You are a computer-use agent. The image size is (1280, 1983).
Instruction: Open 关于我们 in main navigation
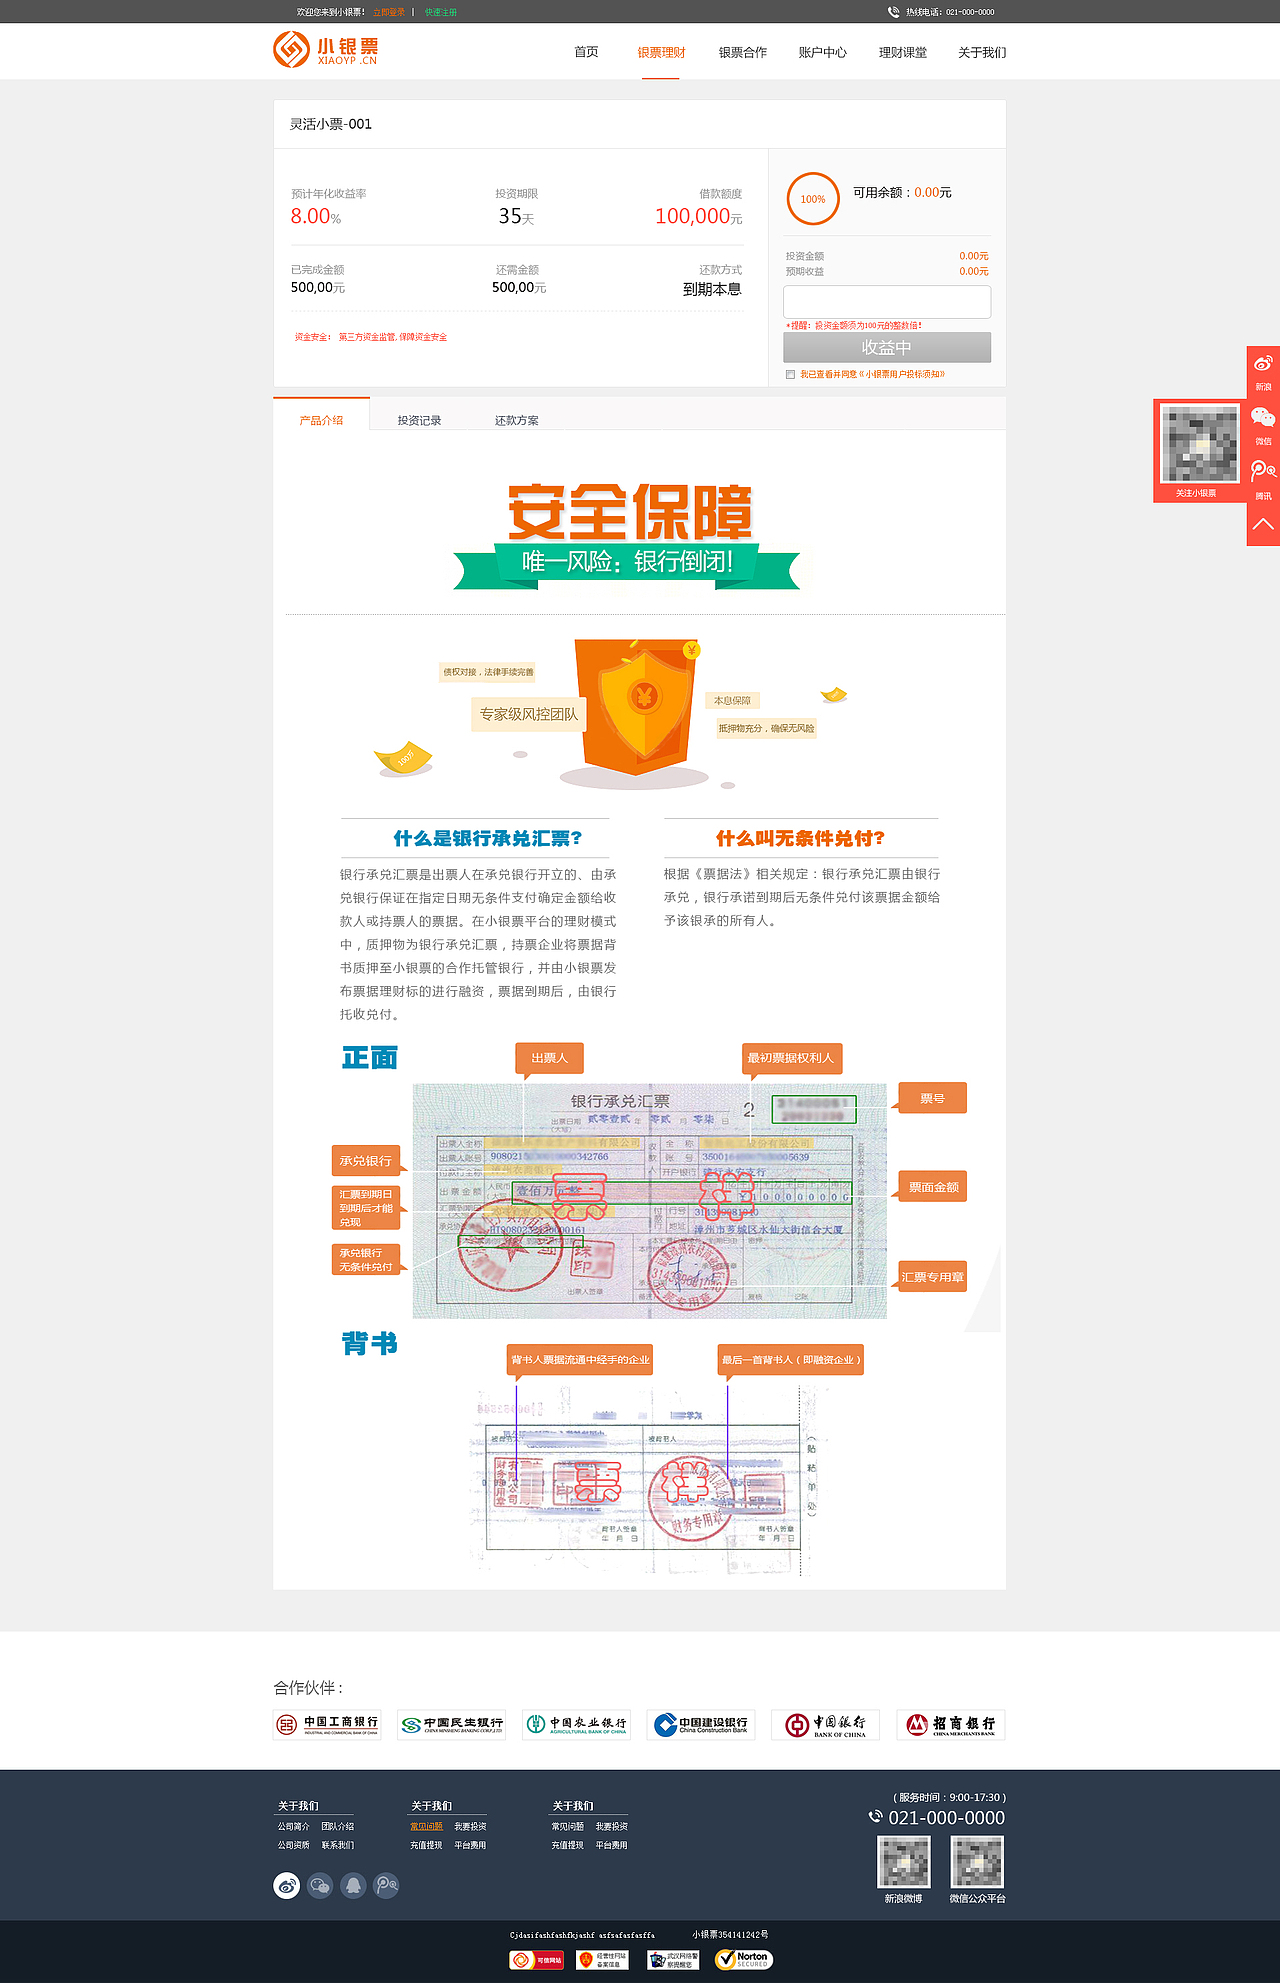[x=982, y=52]
